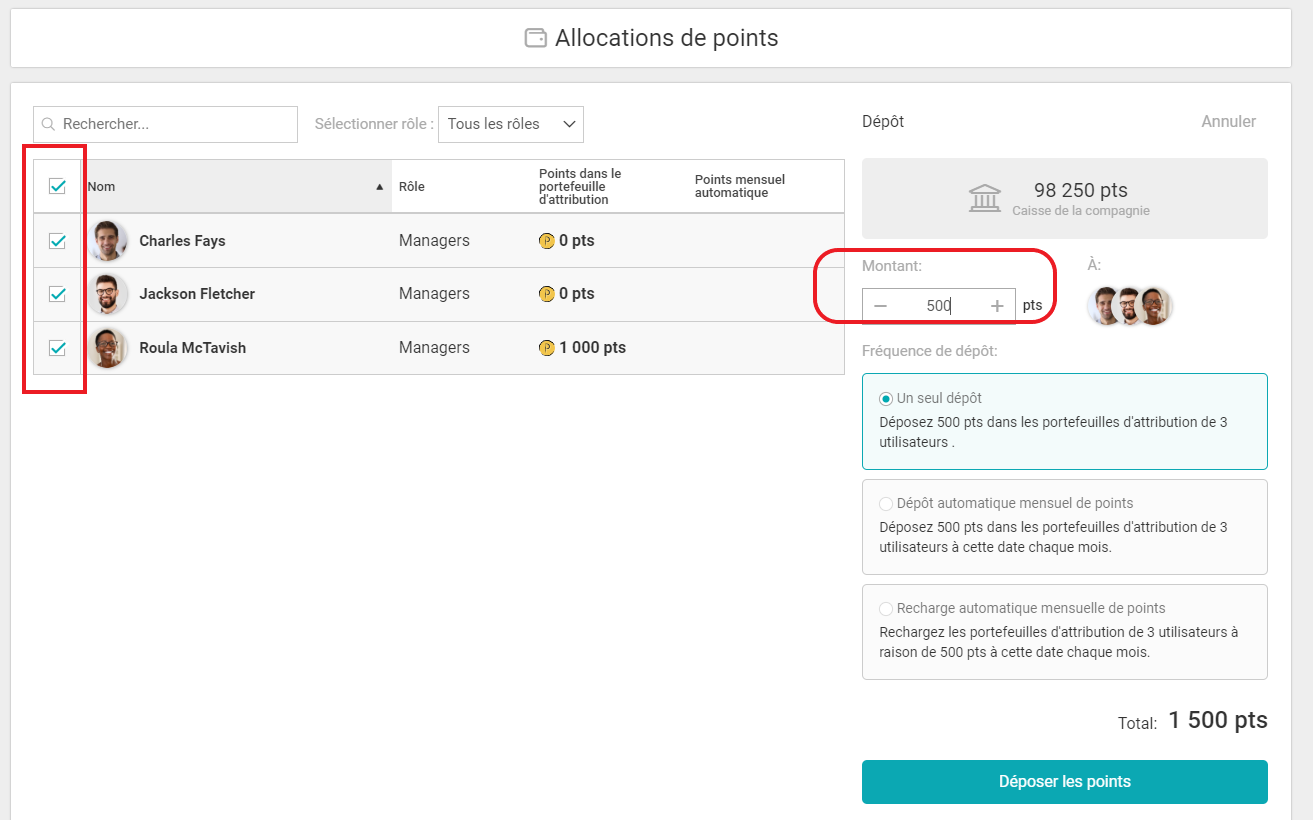Click the minus button in Montant stepper
1313x820 pixels.
pos(880,306)
